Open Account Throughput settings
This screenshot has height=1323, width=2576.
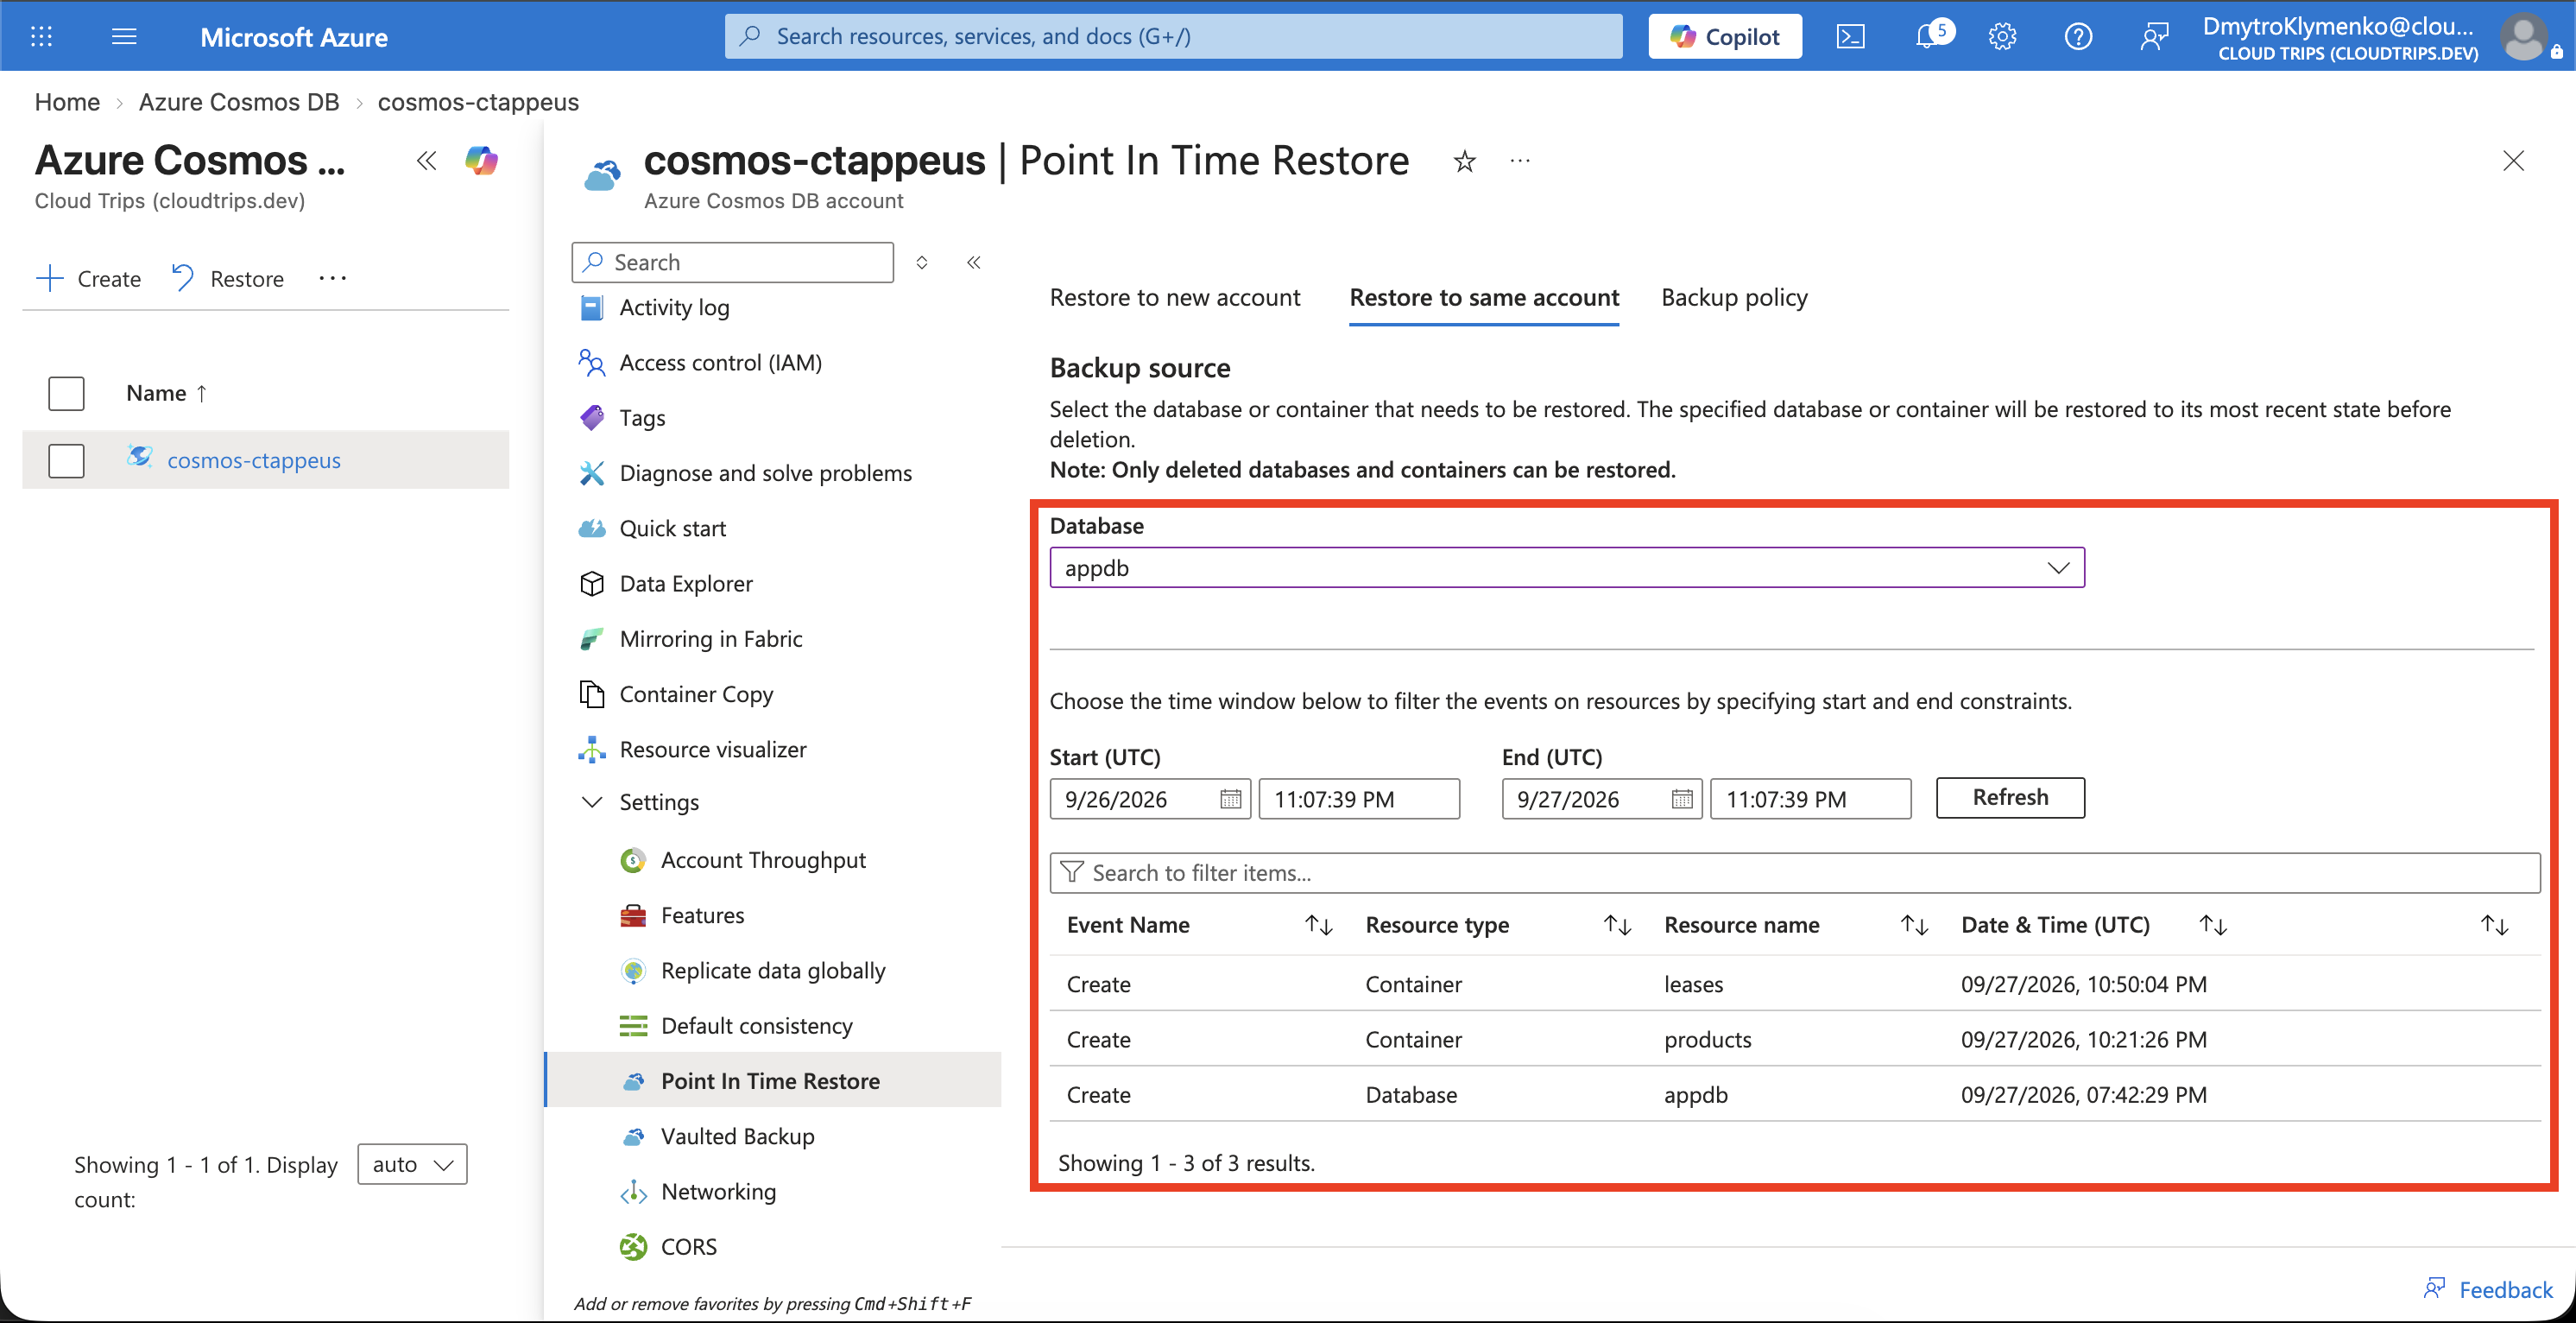pos(762,860)
